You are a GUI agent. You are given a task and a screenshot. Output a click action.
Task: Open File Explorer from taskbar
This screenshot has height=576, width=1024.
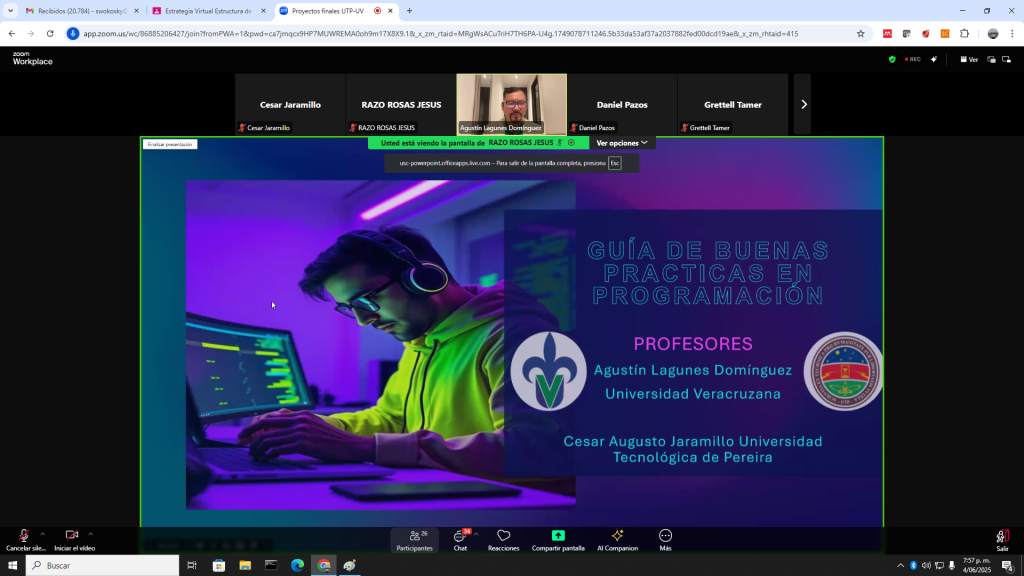tap(245, 566)
